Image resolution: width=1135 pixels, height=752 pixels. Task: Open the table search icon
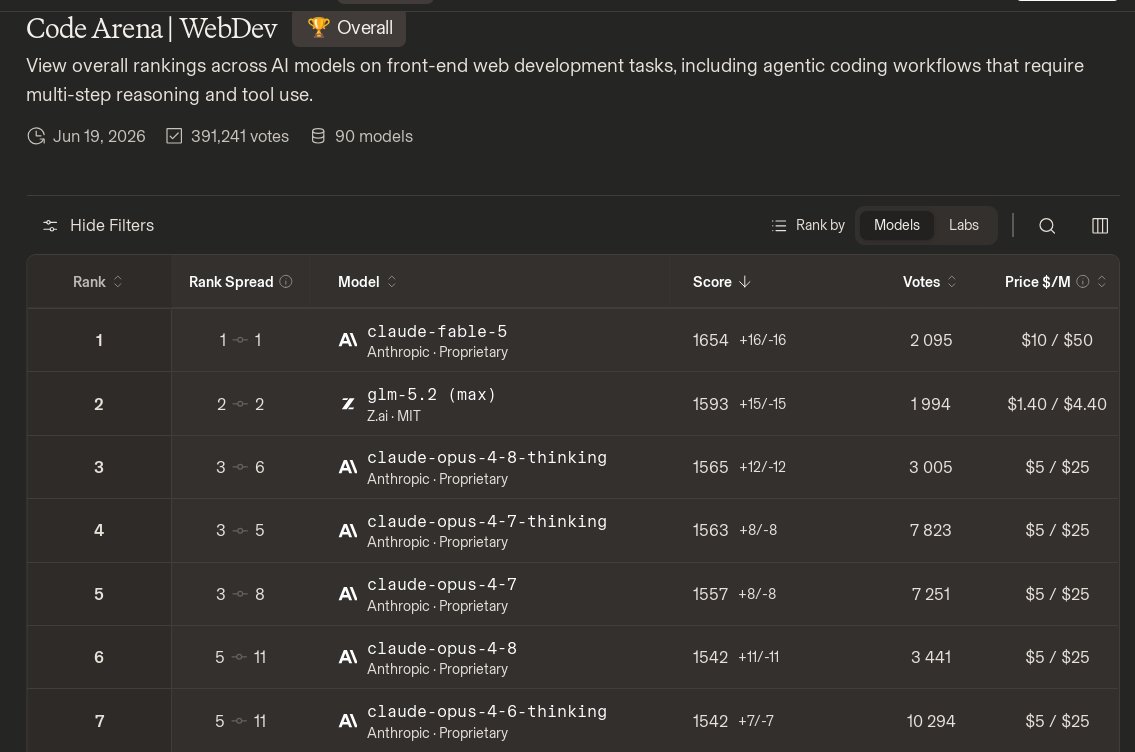(x=1047, y=226)
